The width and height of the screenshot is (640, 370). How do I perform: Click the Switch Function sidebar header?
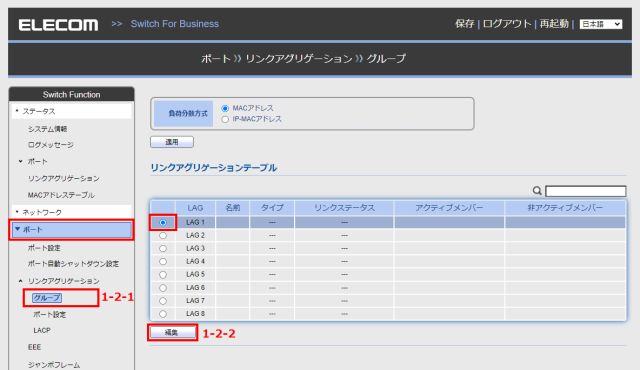pyautogui.click(x=71, y=95)
